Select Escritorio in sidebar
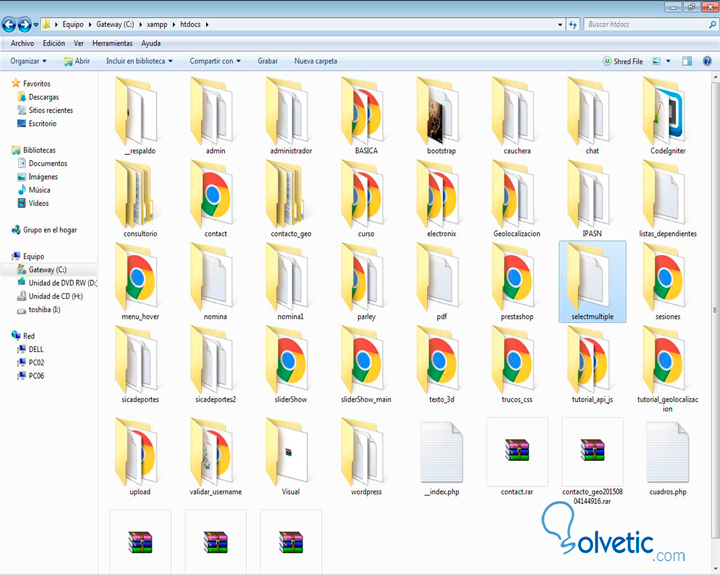Viewport: 720px width, 575px height. click(x=37, y=124)
